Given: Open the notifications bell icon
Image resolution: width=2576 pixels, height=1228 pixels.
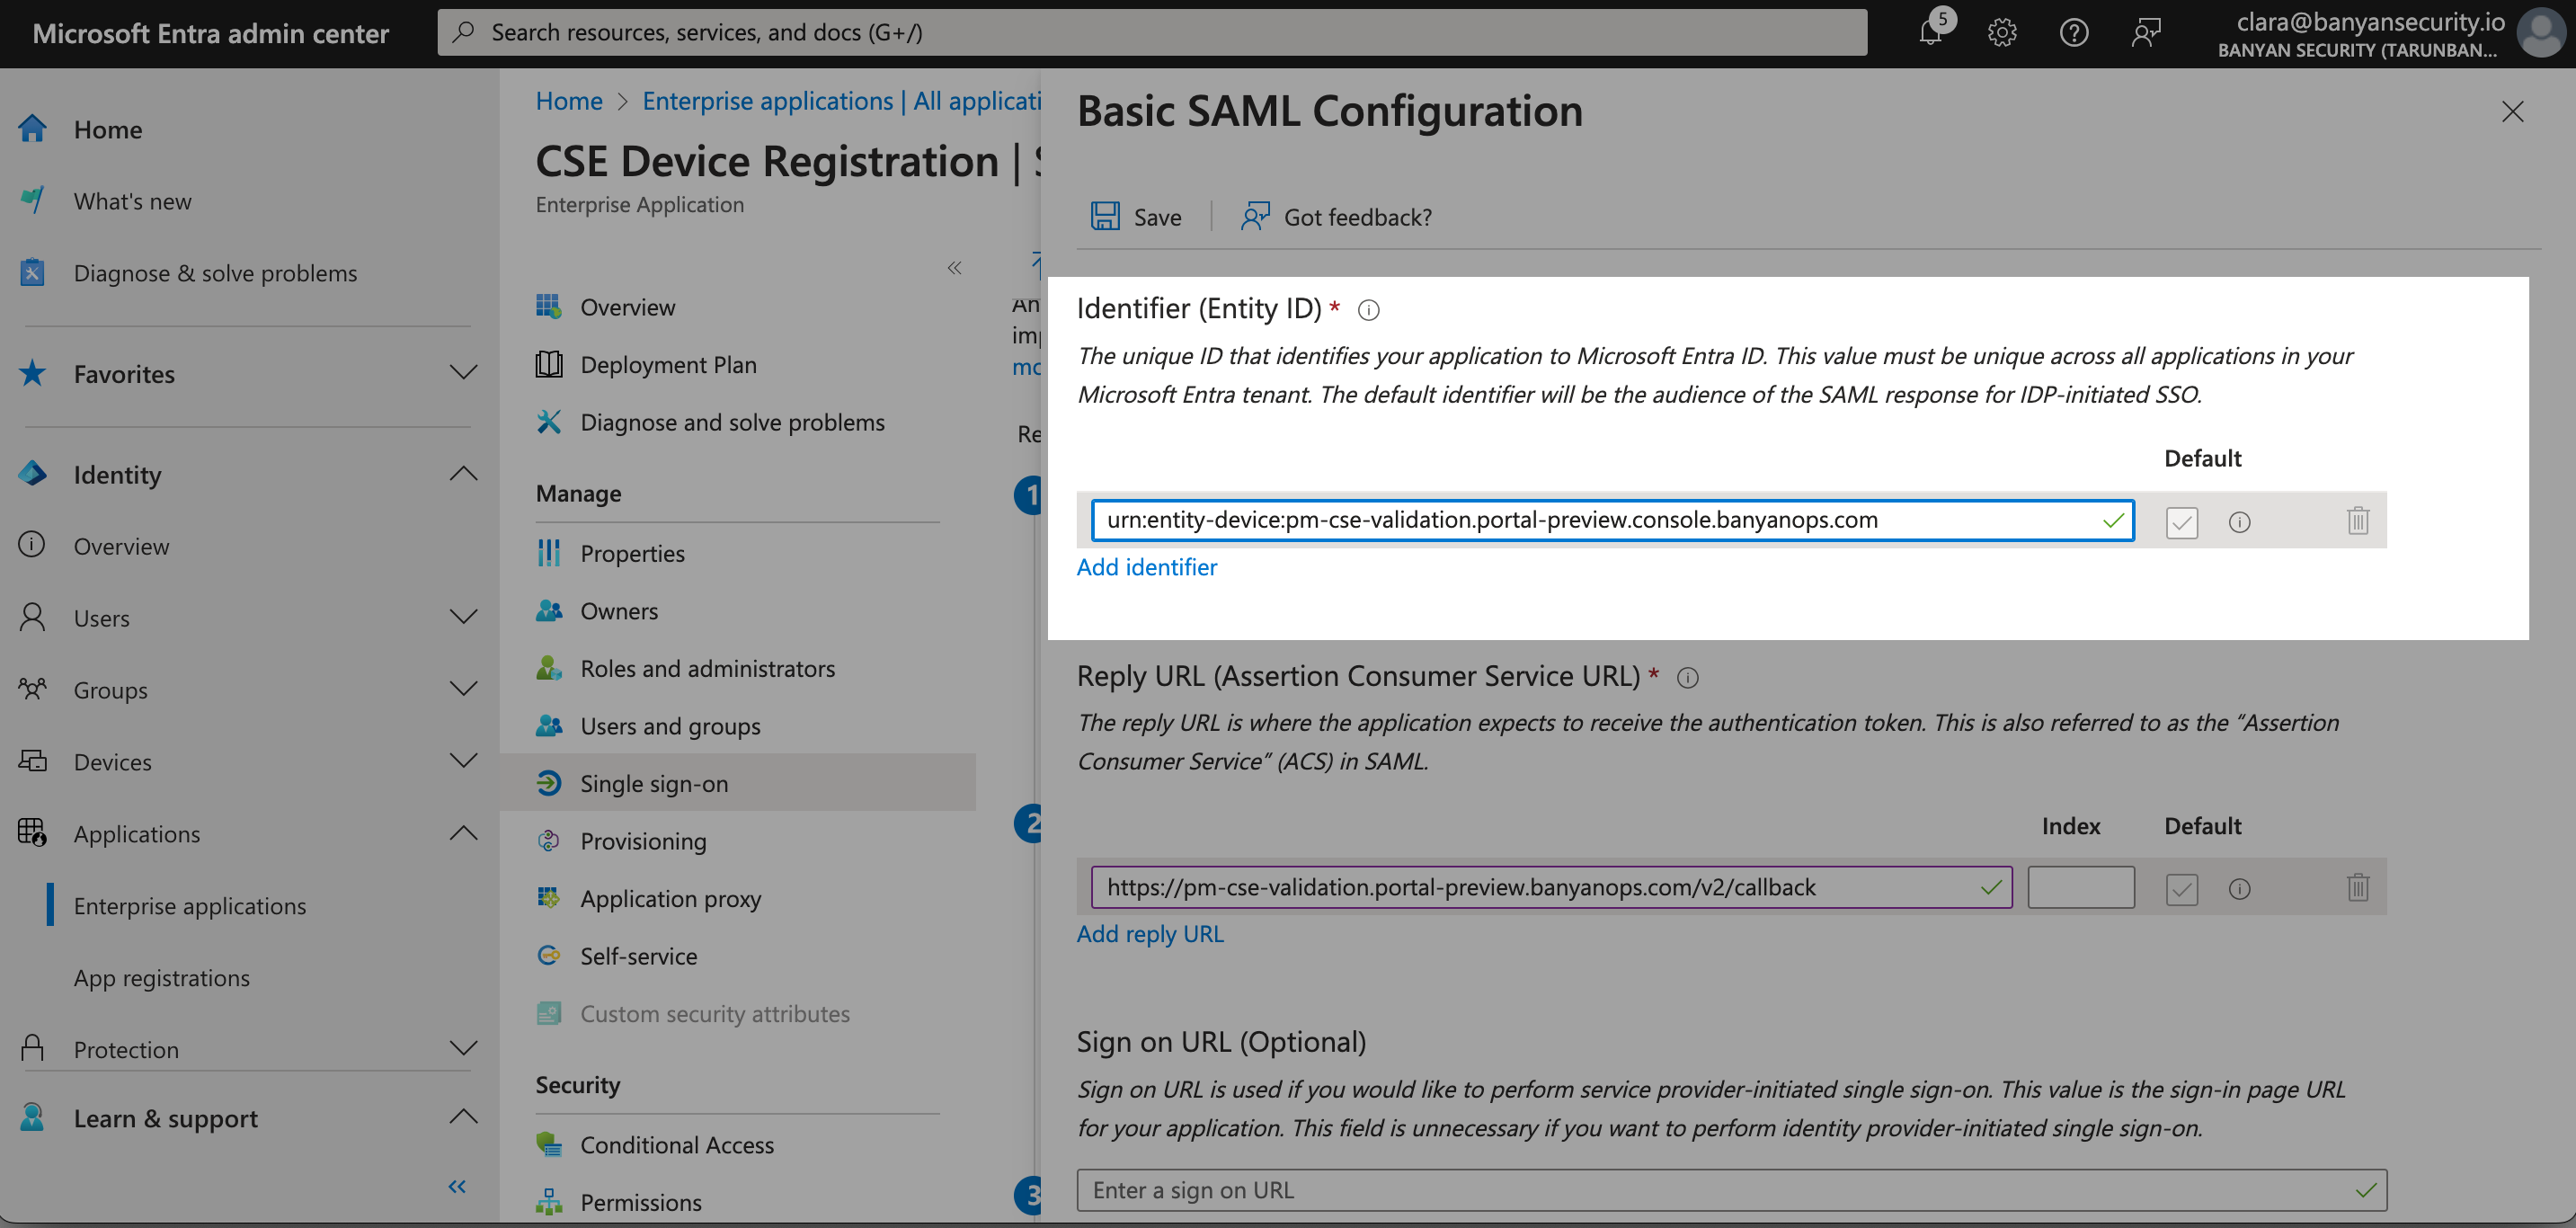Looking at the screenshot, I should (x=1930, y=32).
